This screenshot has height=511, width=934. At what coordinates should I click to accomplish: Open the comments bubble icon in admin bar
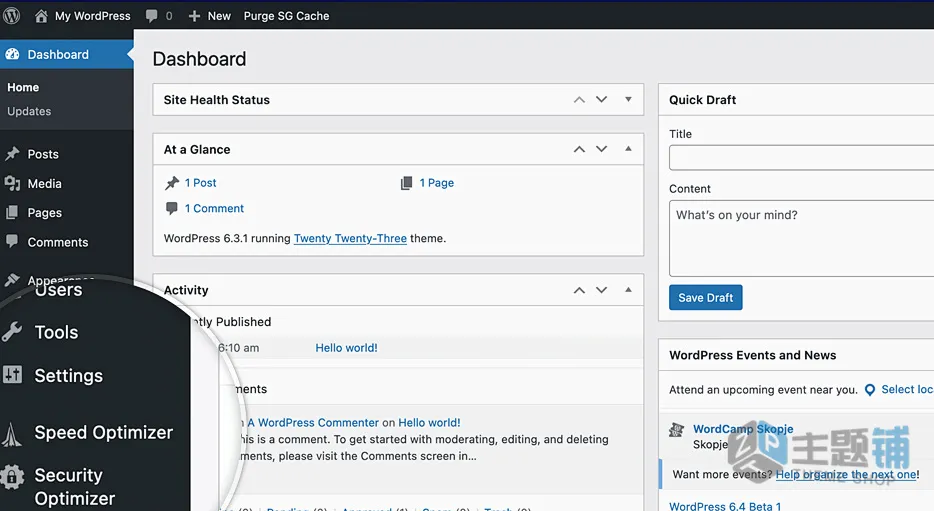152,16
